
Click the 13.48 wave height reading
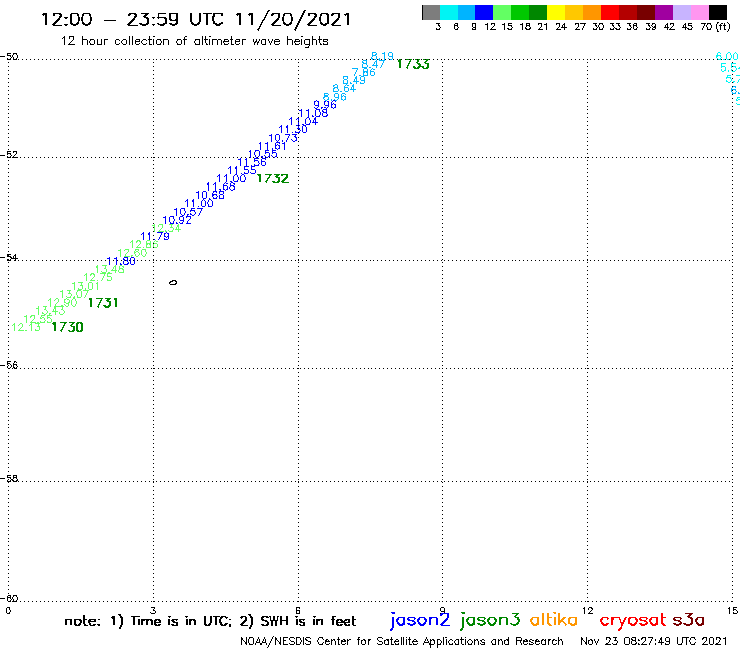[x=109, y=269]
